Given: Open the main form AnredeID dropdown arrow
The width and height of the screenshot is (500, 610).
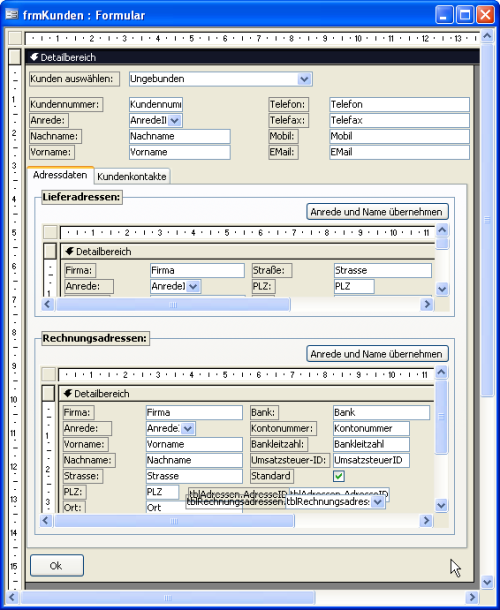Looking at the screenshot, I should click(x=175, y=120).
